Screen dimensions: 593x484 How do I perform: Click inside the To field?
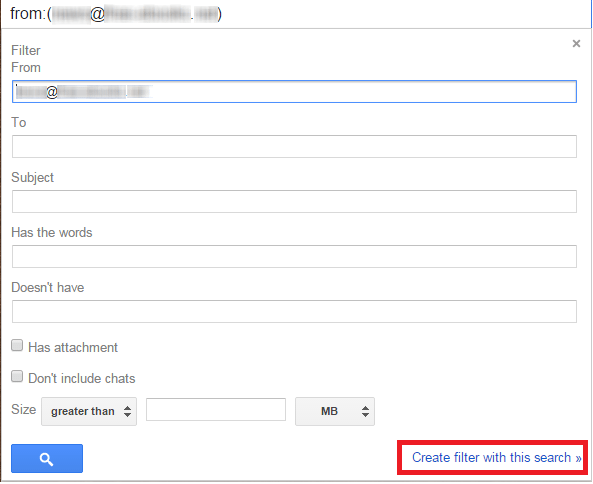(x=294, y=146)
